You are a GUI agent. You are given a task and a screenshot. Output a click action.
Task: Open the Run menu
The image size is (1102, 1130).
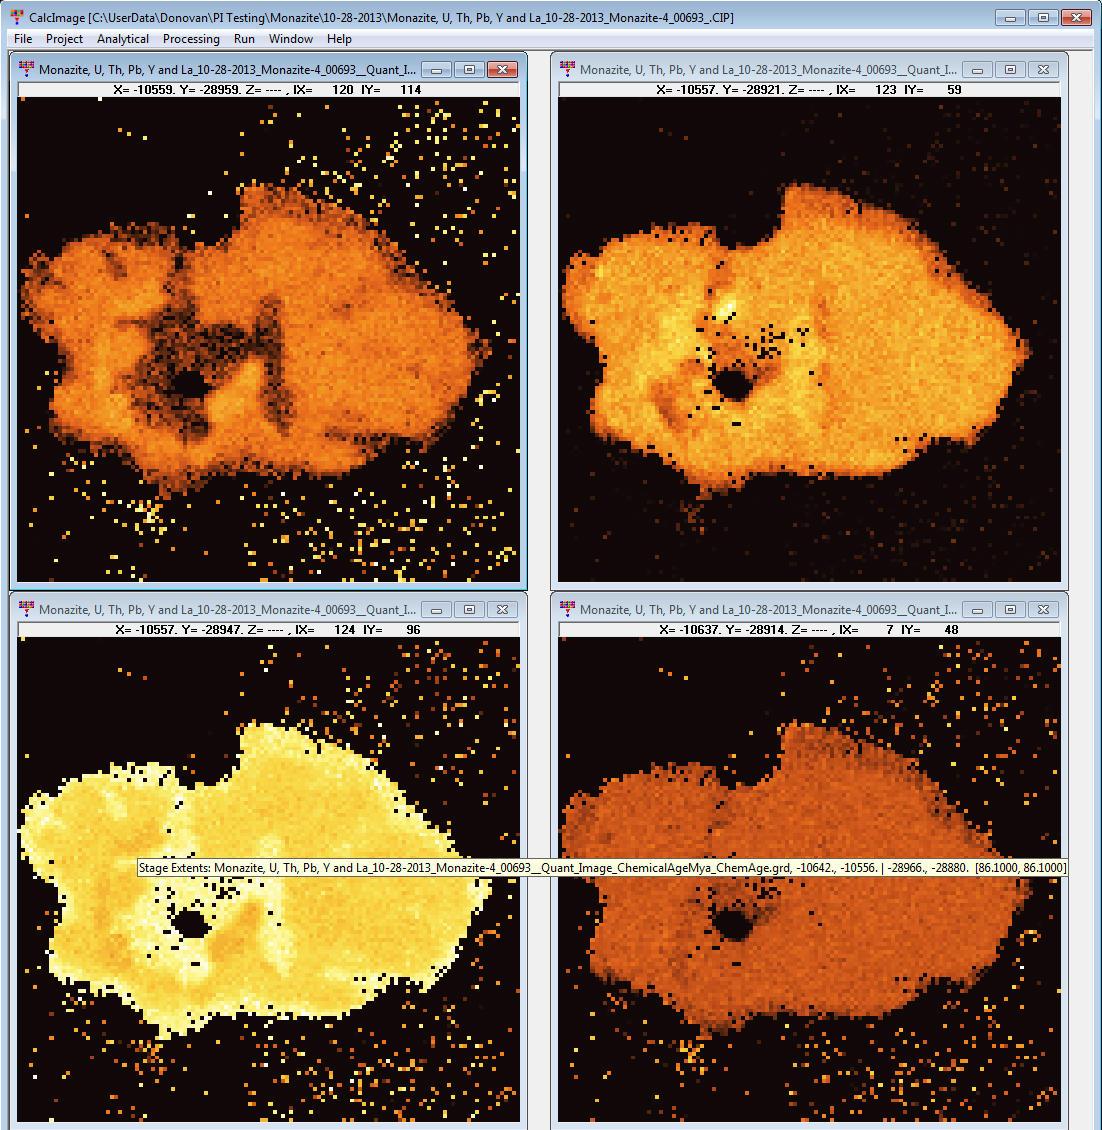(244, 39)
